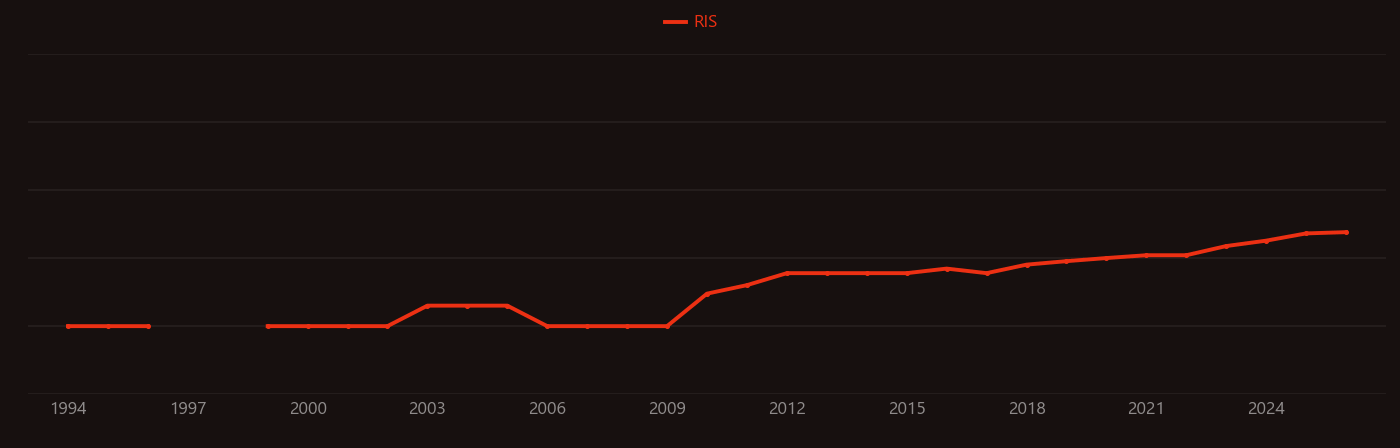The width and height of the screenshot is (1400, 448).
Task: Select the RIS data point at 2021
Action: 1146,255
